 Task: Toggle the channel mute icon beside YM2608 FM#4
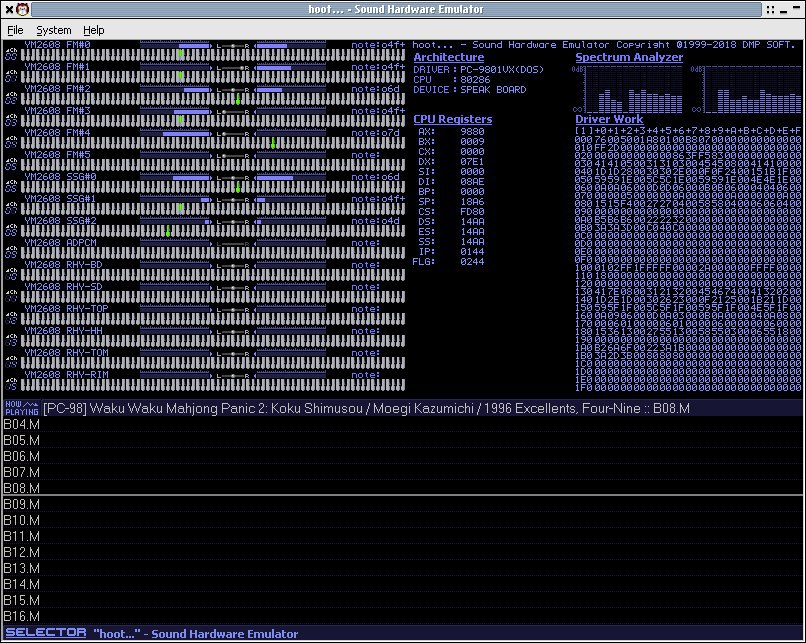tap(11, 142)
